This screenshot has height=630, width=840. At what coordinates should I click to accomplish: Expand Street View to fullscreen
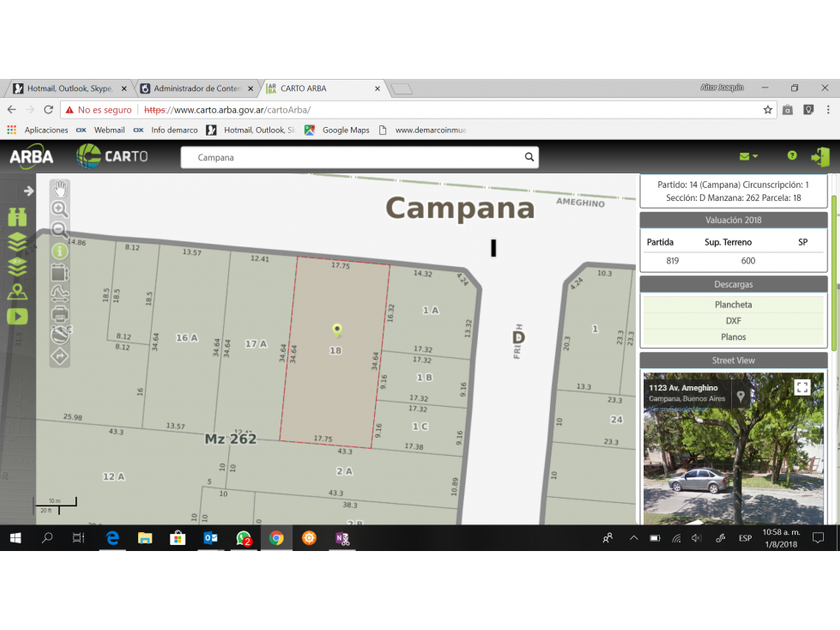pos(802,388)
